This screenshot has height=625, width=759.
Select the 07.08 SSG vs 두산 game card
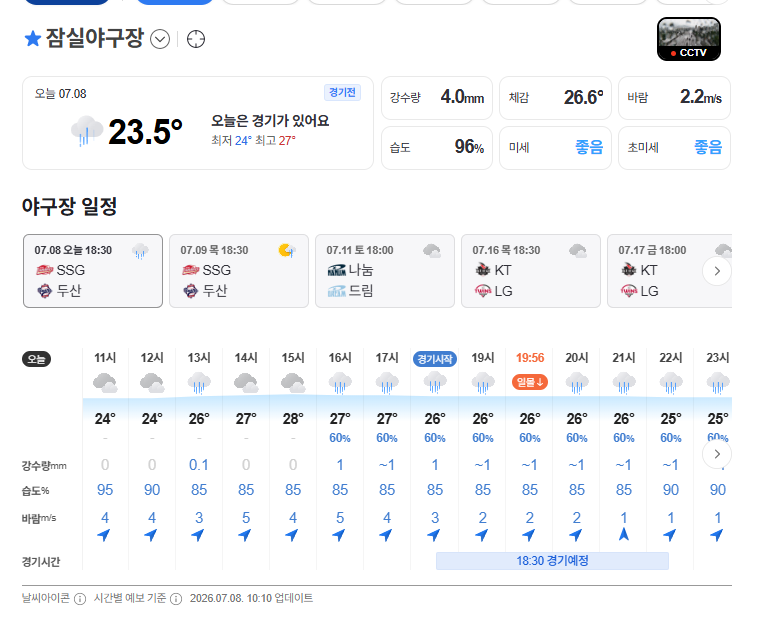tap(93, 271)
